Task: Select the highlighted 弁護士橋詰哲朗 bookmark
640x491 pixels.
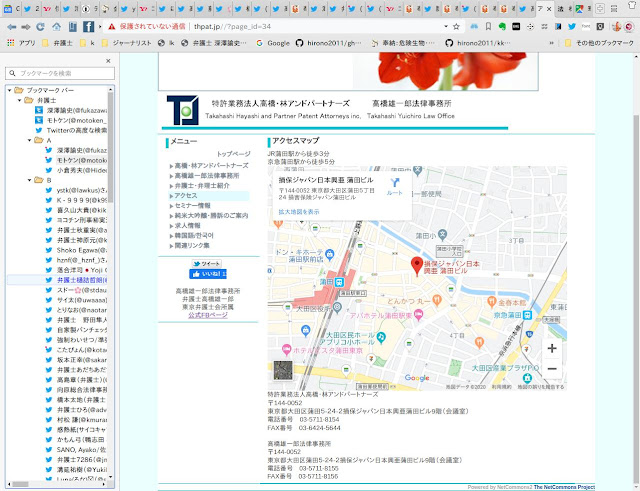Action: [76, 280]
